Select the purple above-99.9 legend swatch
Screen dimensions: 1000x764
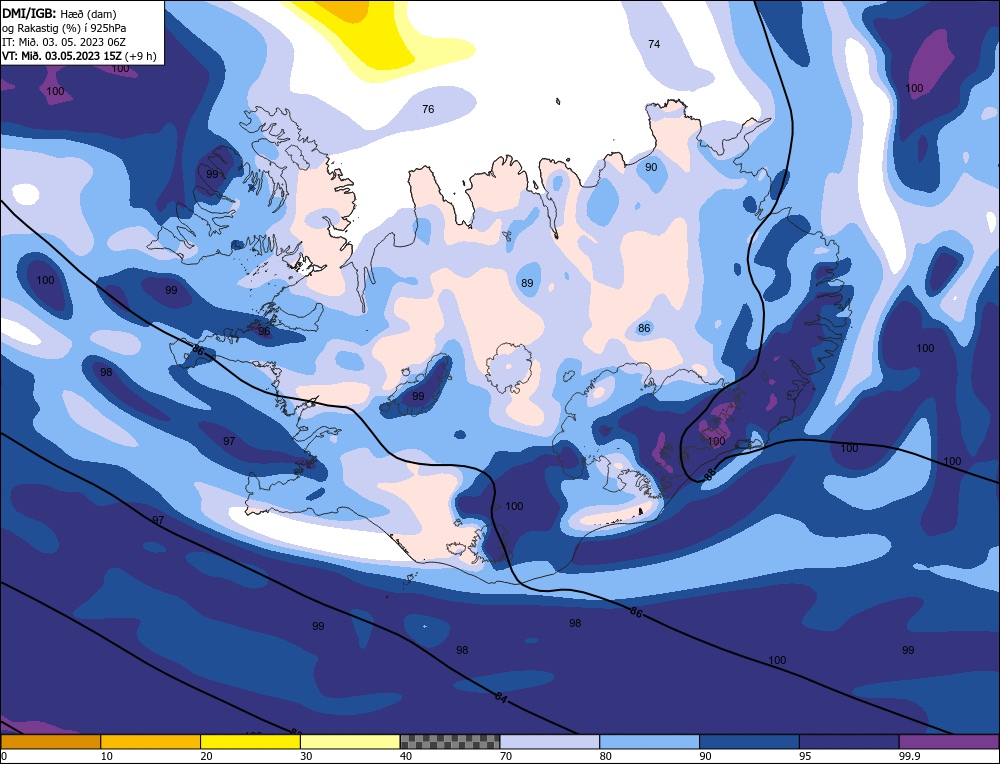pyautogui.click(x=949, y=741)
